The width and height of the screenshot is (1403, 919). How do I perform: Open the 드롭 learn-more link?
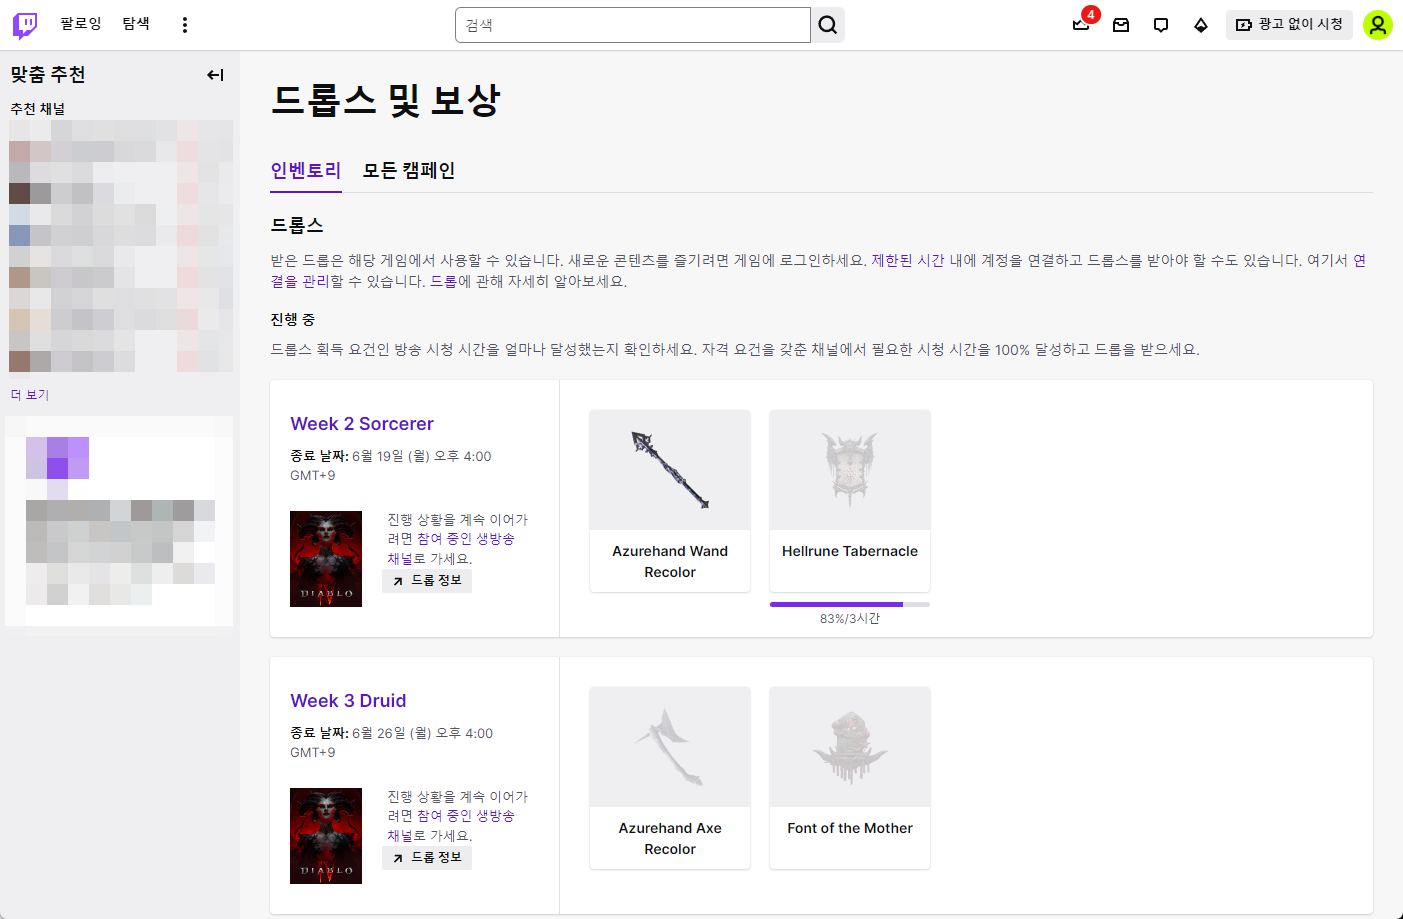(x=444, y=282)
